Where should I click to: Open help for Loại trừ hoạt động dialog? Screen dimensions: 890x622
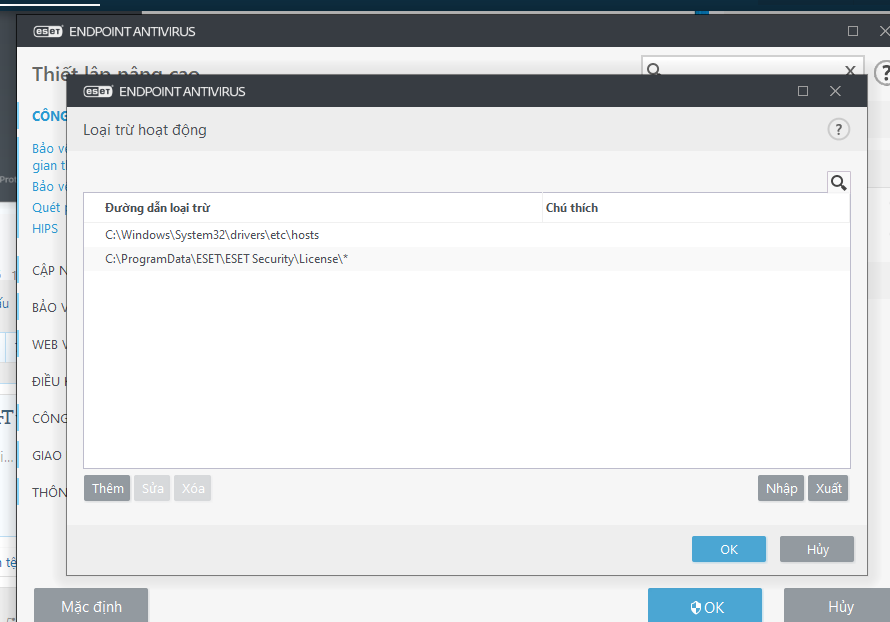[x=838, y=129]
